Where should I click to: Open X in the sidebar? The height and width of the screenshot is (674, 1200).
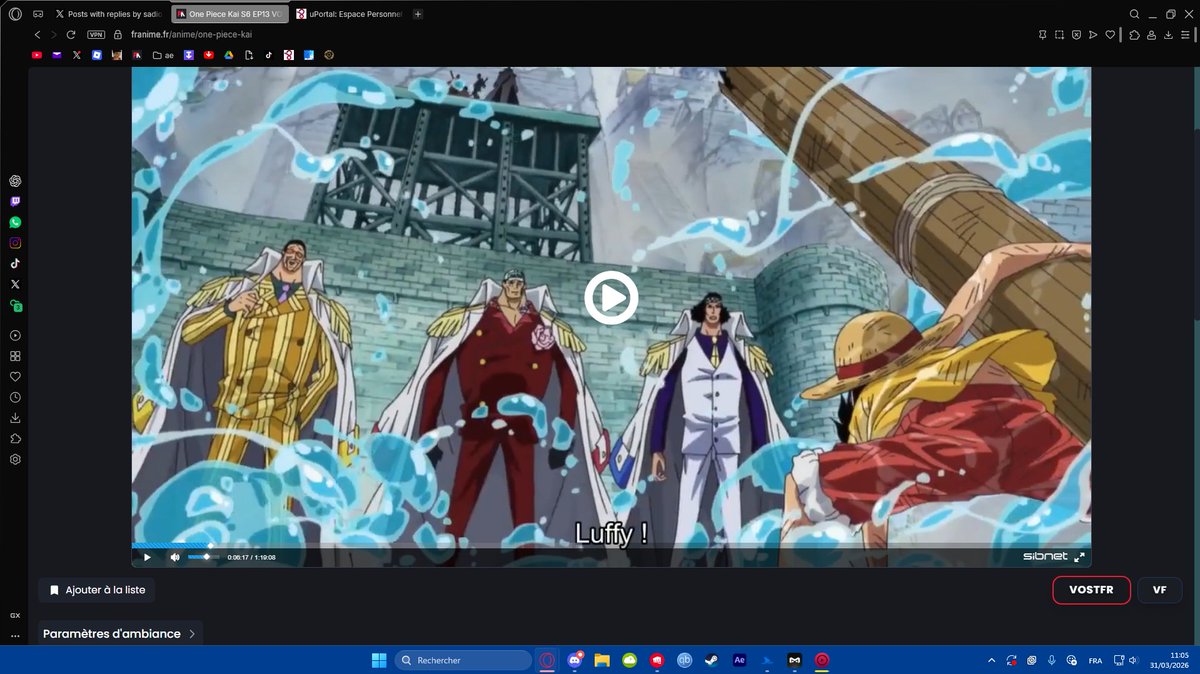click(15, 284)
